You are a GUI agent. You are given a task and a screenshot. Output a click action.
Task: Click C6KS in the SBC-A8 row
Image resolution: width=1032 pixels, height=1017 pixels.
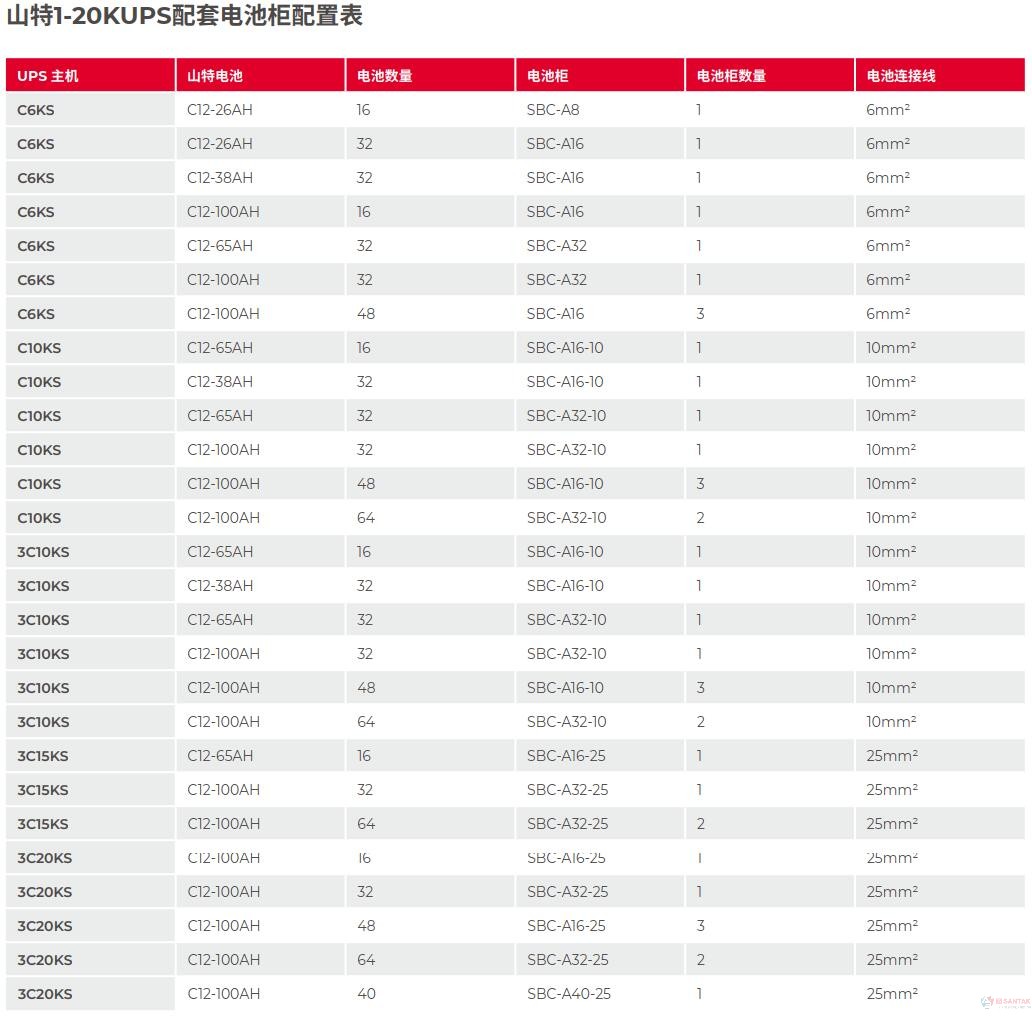point(36,110)
